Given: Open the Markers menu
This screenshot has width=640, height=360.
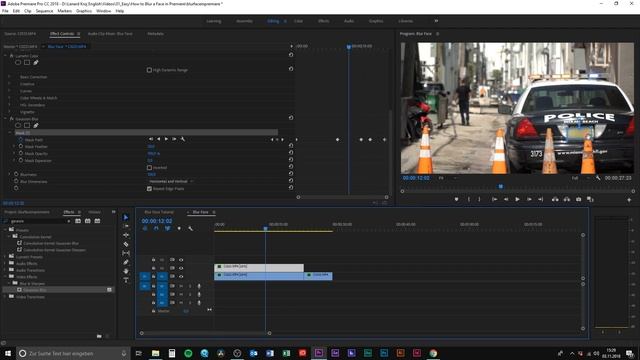Looking at the screenshot, I should point(64,11).
